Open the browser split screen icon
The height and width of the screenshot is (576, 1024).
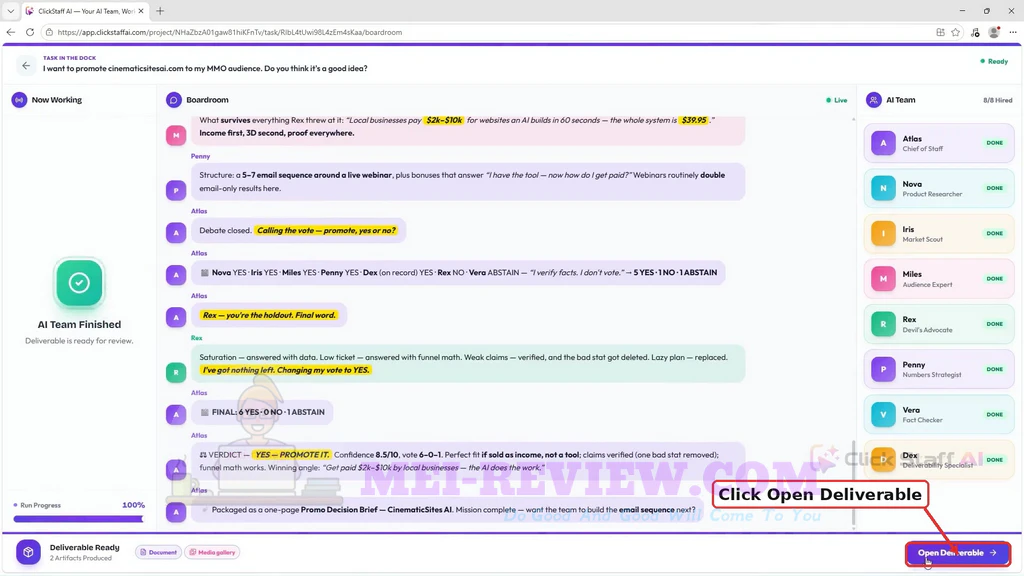click(x=940, y=32)
